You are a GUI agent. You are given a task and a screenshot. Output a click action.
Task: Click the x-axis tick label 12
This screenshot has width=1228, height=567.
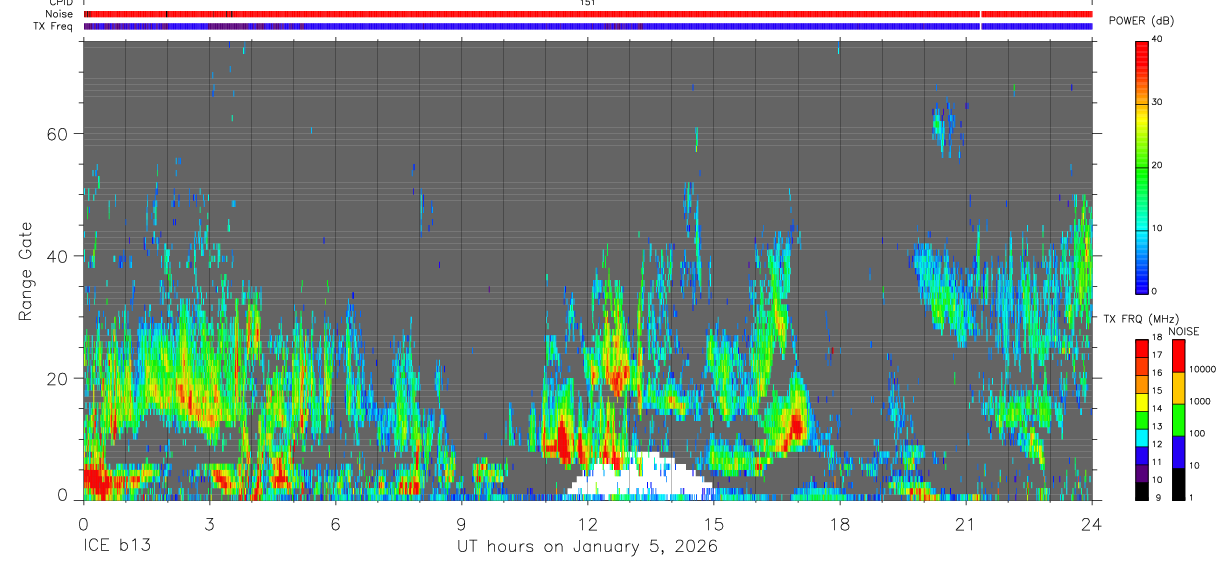[587, 524]
